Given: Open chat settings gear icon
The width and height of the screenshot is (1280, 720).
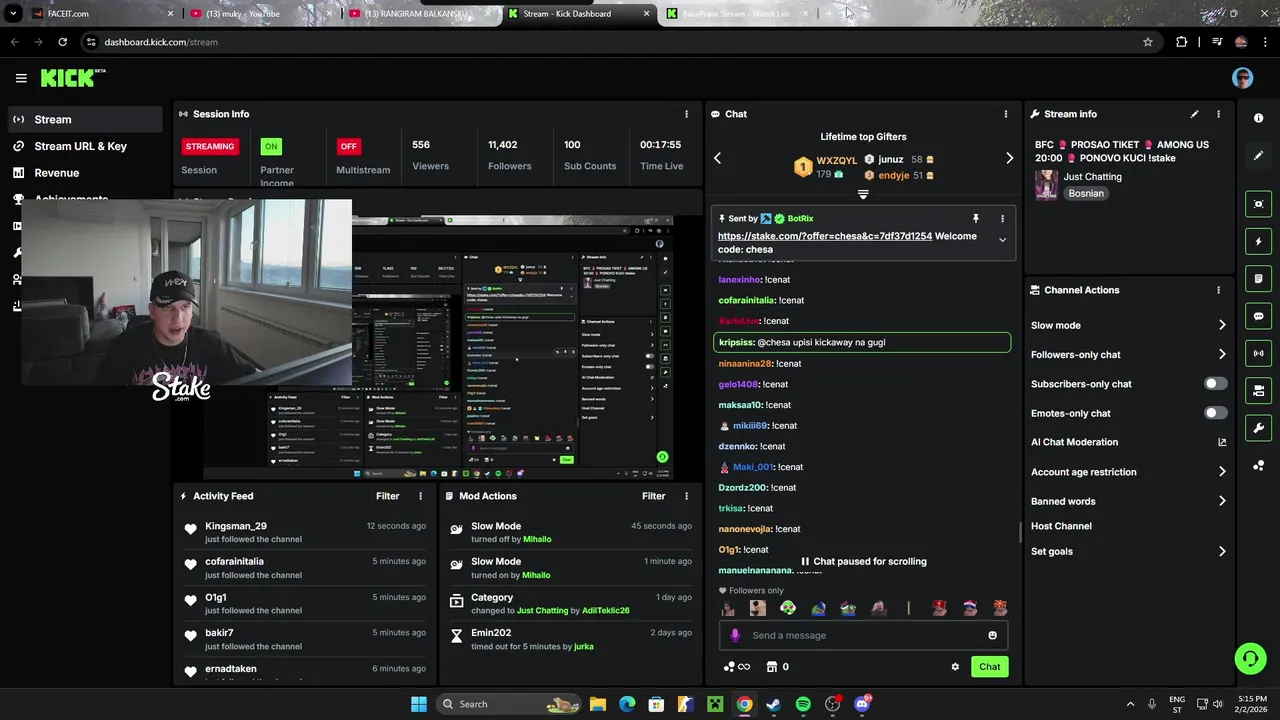Looking at the screenshot, I should tap(955, 667).
